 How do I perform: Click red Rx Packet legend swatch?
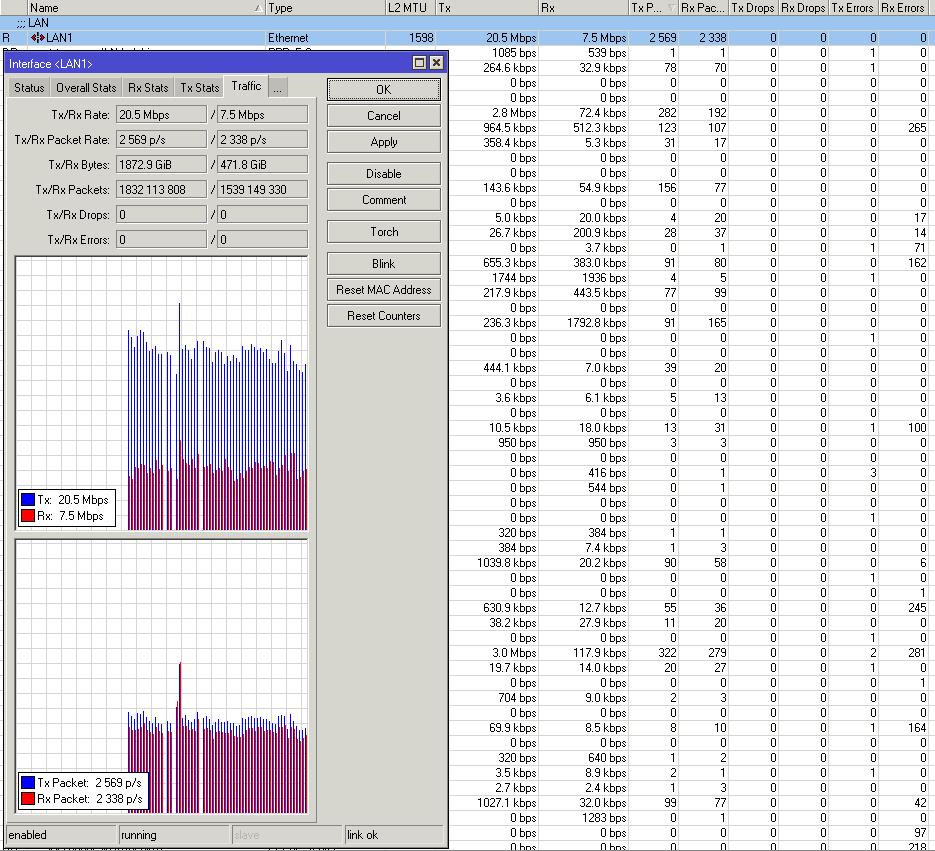point(28,799)
